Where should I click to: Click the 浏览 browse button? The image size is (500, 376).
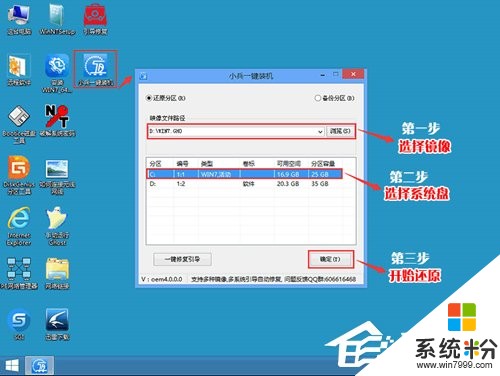[x=340, y=131]
